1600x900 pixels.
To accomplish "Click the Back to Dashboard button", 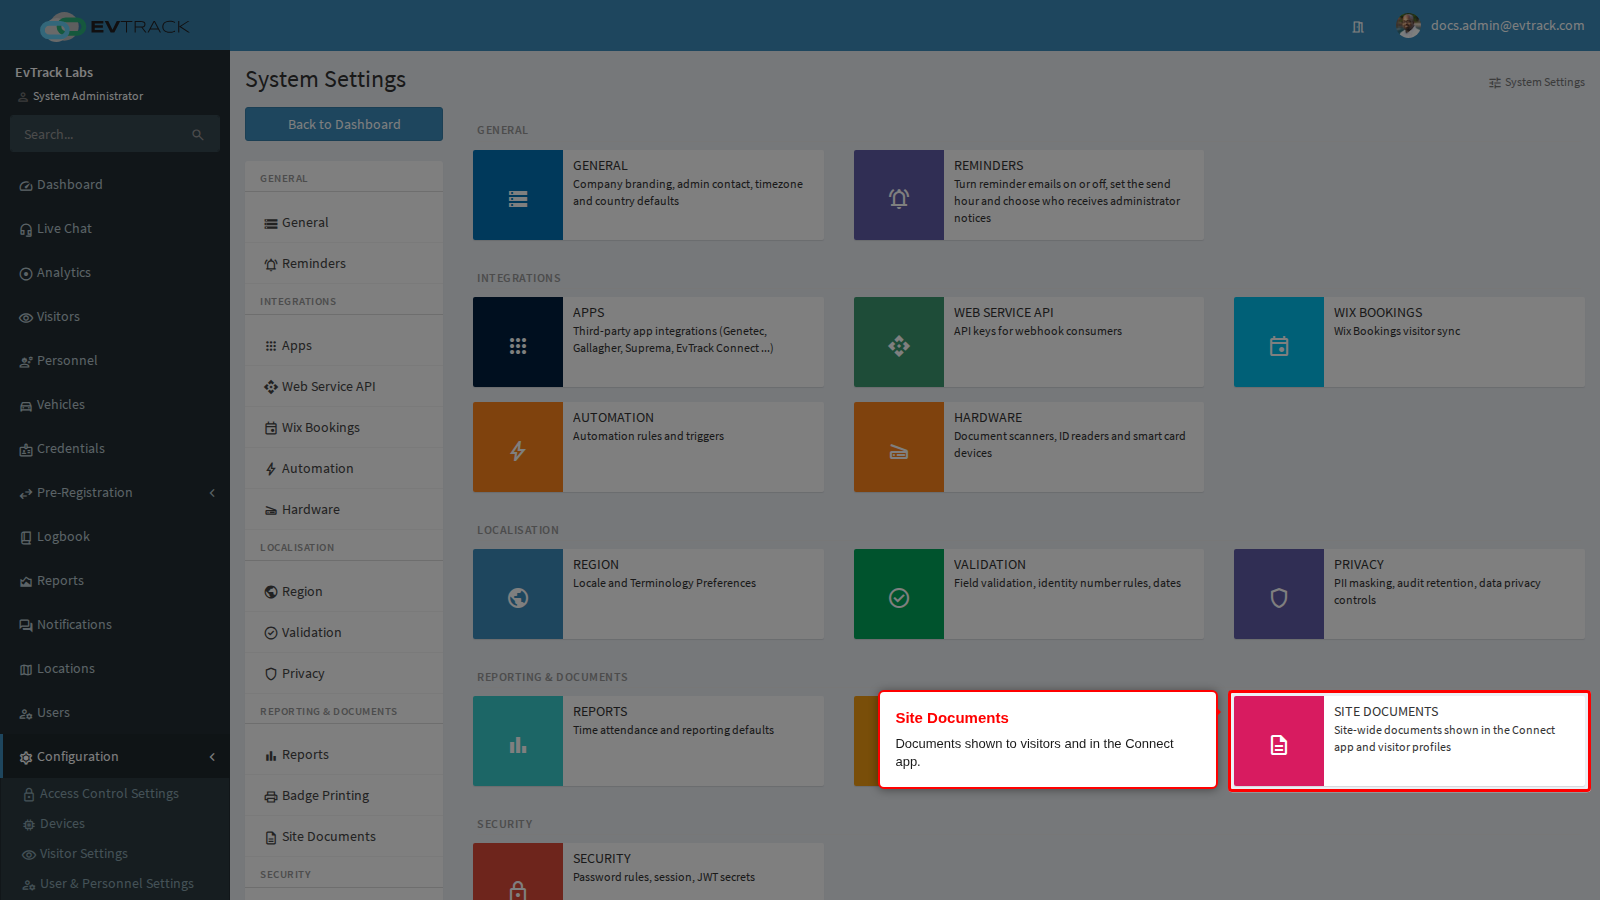I will click(x=344, y=124).
